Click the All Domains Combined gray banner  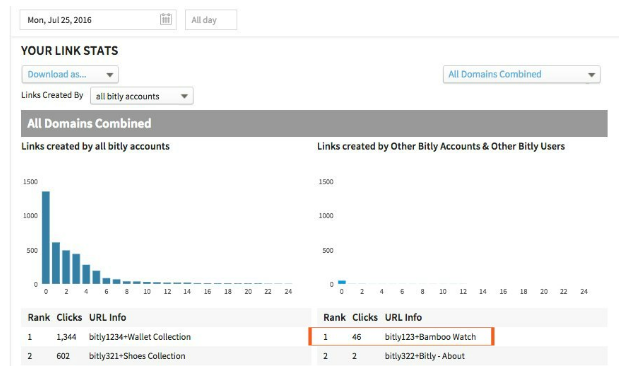click(x=314, y=123)
